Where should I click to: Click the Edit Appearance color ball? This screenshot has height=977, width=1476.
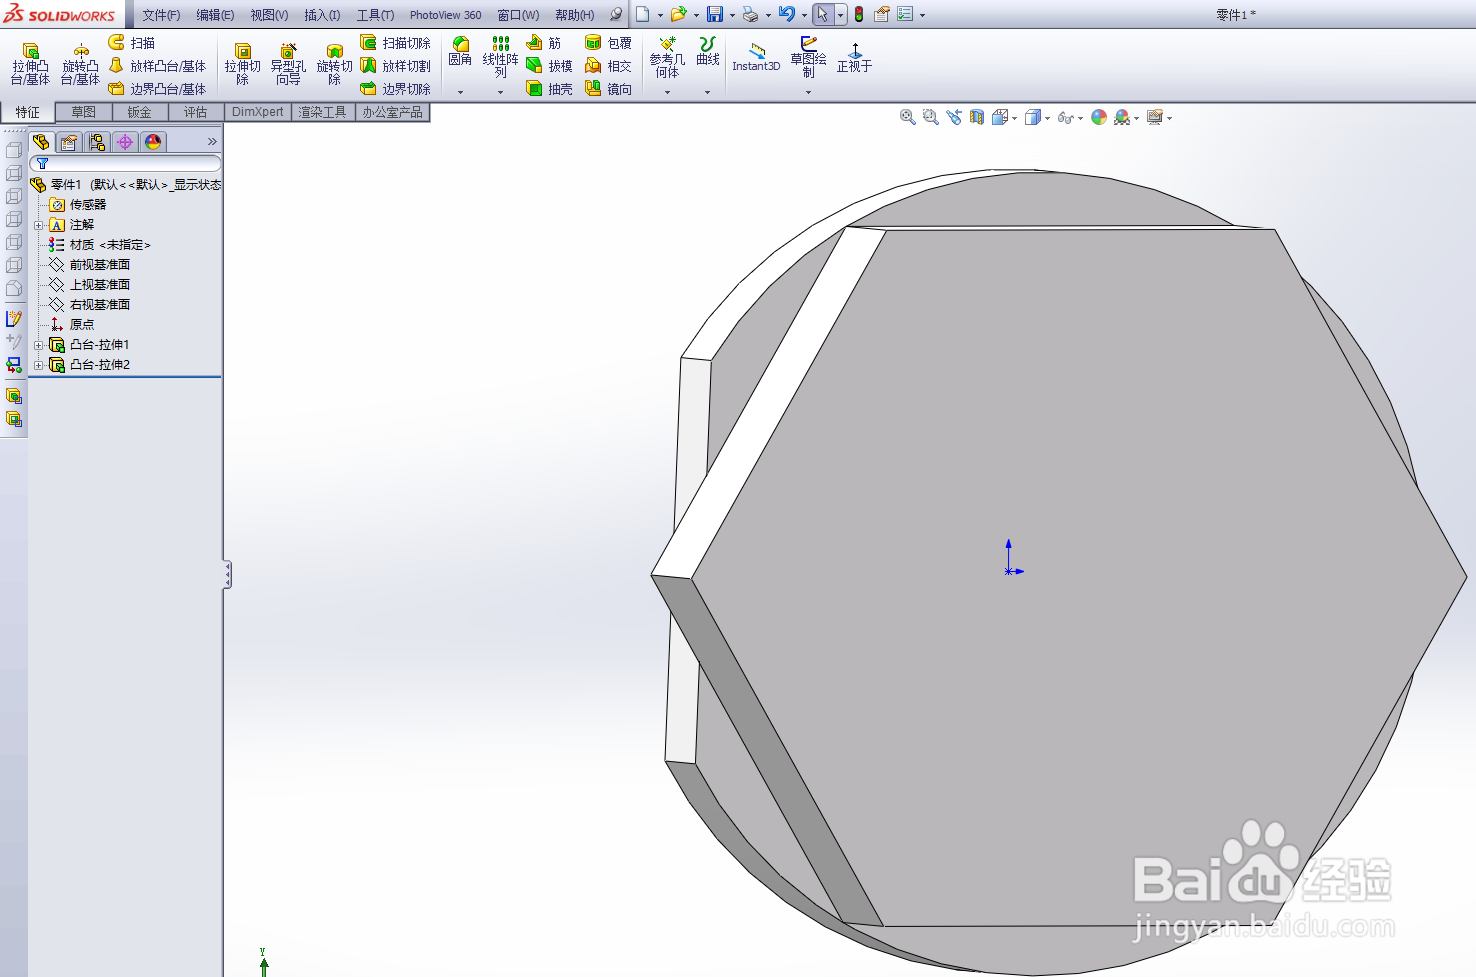point(1099,117)
